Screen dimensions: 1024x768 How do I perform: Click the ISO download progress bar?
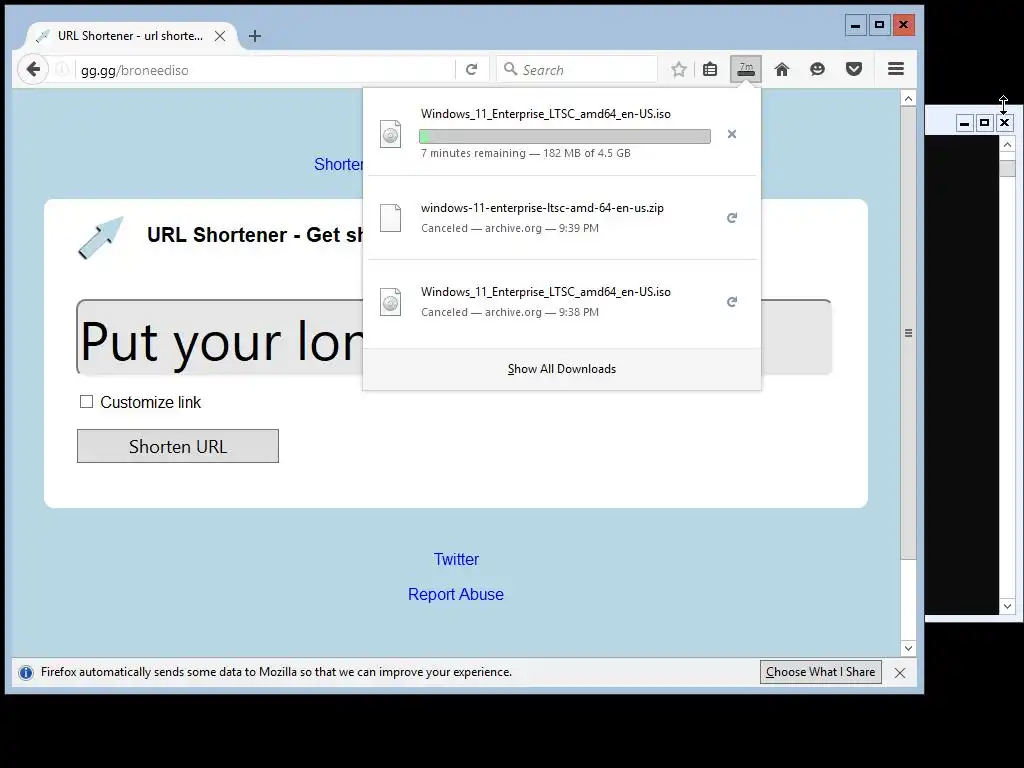coord(565,136)
